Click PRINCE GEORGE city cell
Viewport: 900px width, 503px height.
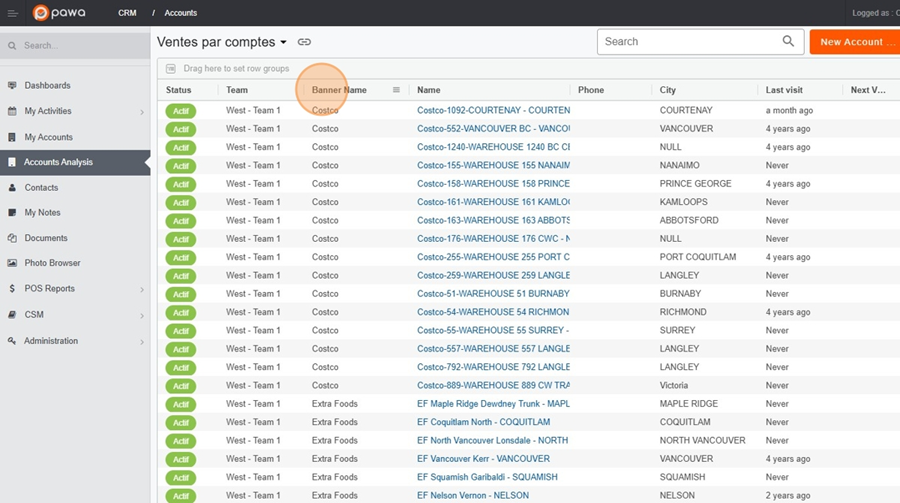click(695, 184)
